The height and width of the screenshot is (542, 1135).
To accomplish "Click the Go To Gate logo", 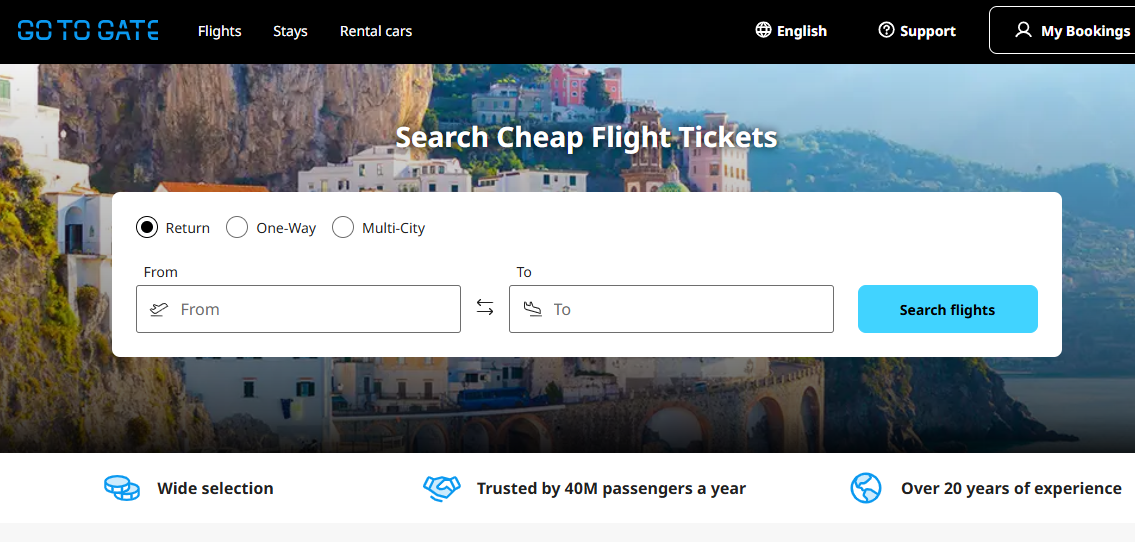I will click(x=88, y=30).
